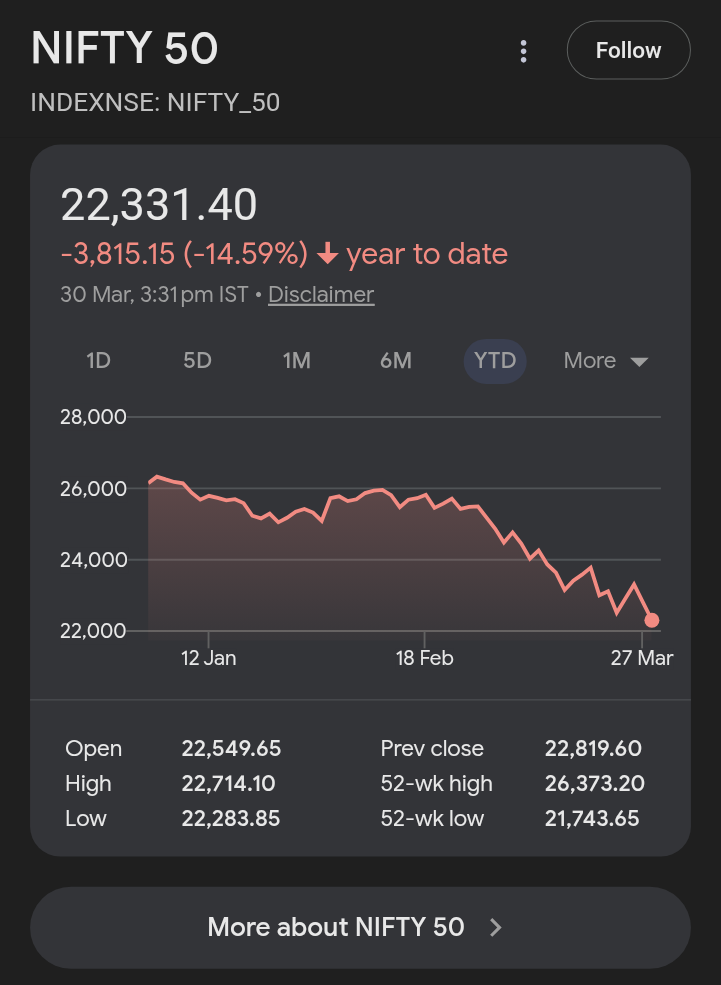This screenshot has width=721, height=985.
Task: Select the 1D time range tab
Action: click(x=98, y=361)
